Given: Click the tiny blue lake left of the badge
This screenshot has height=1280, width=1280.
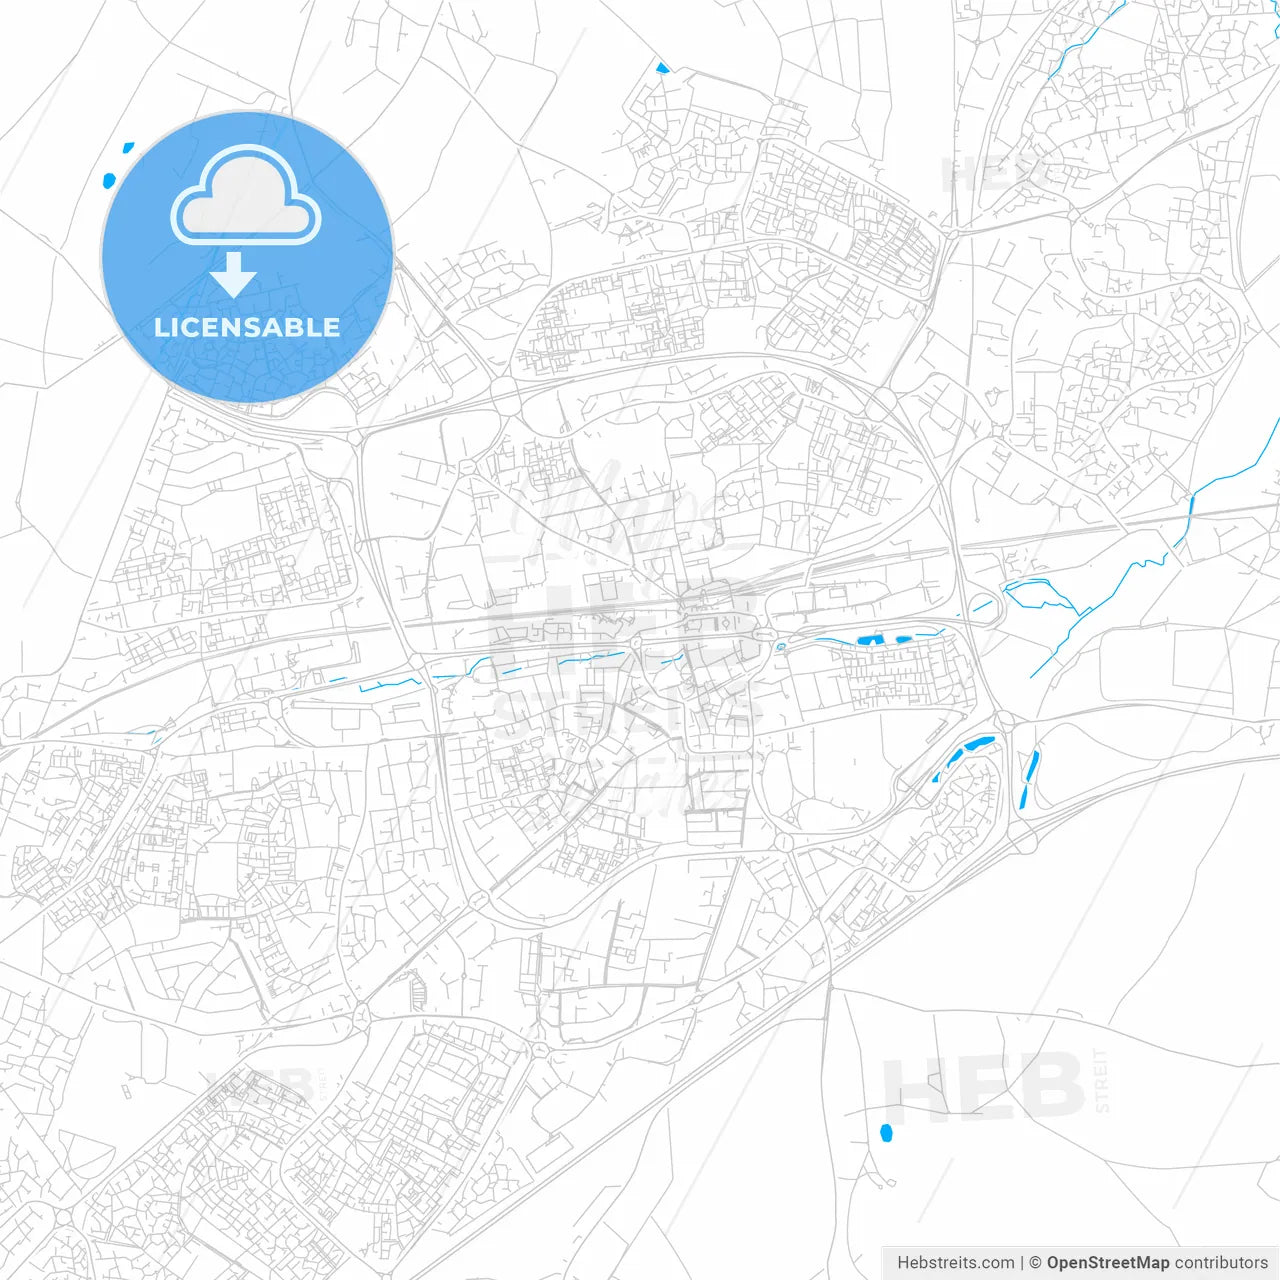Looking at the screenshot, I should [x=107, y=180].
